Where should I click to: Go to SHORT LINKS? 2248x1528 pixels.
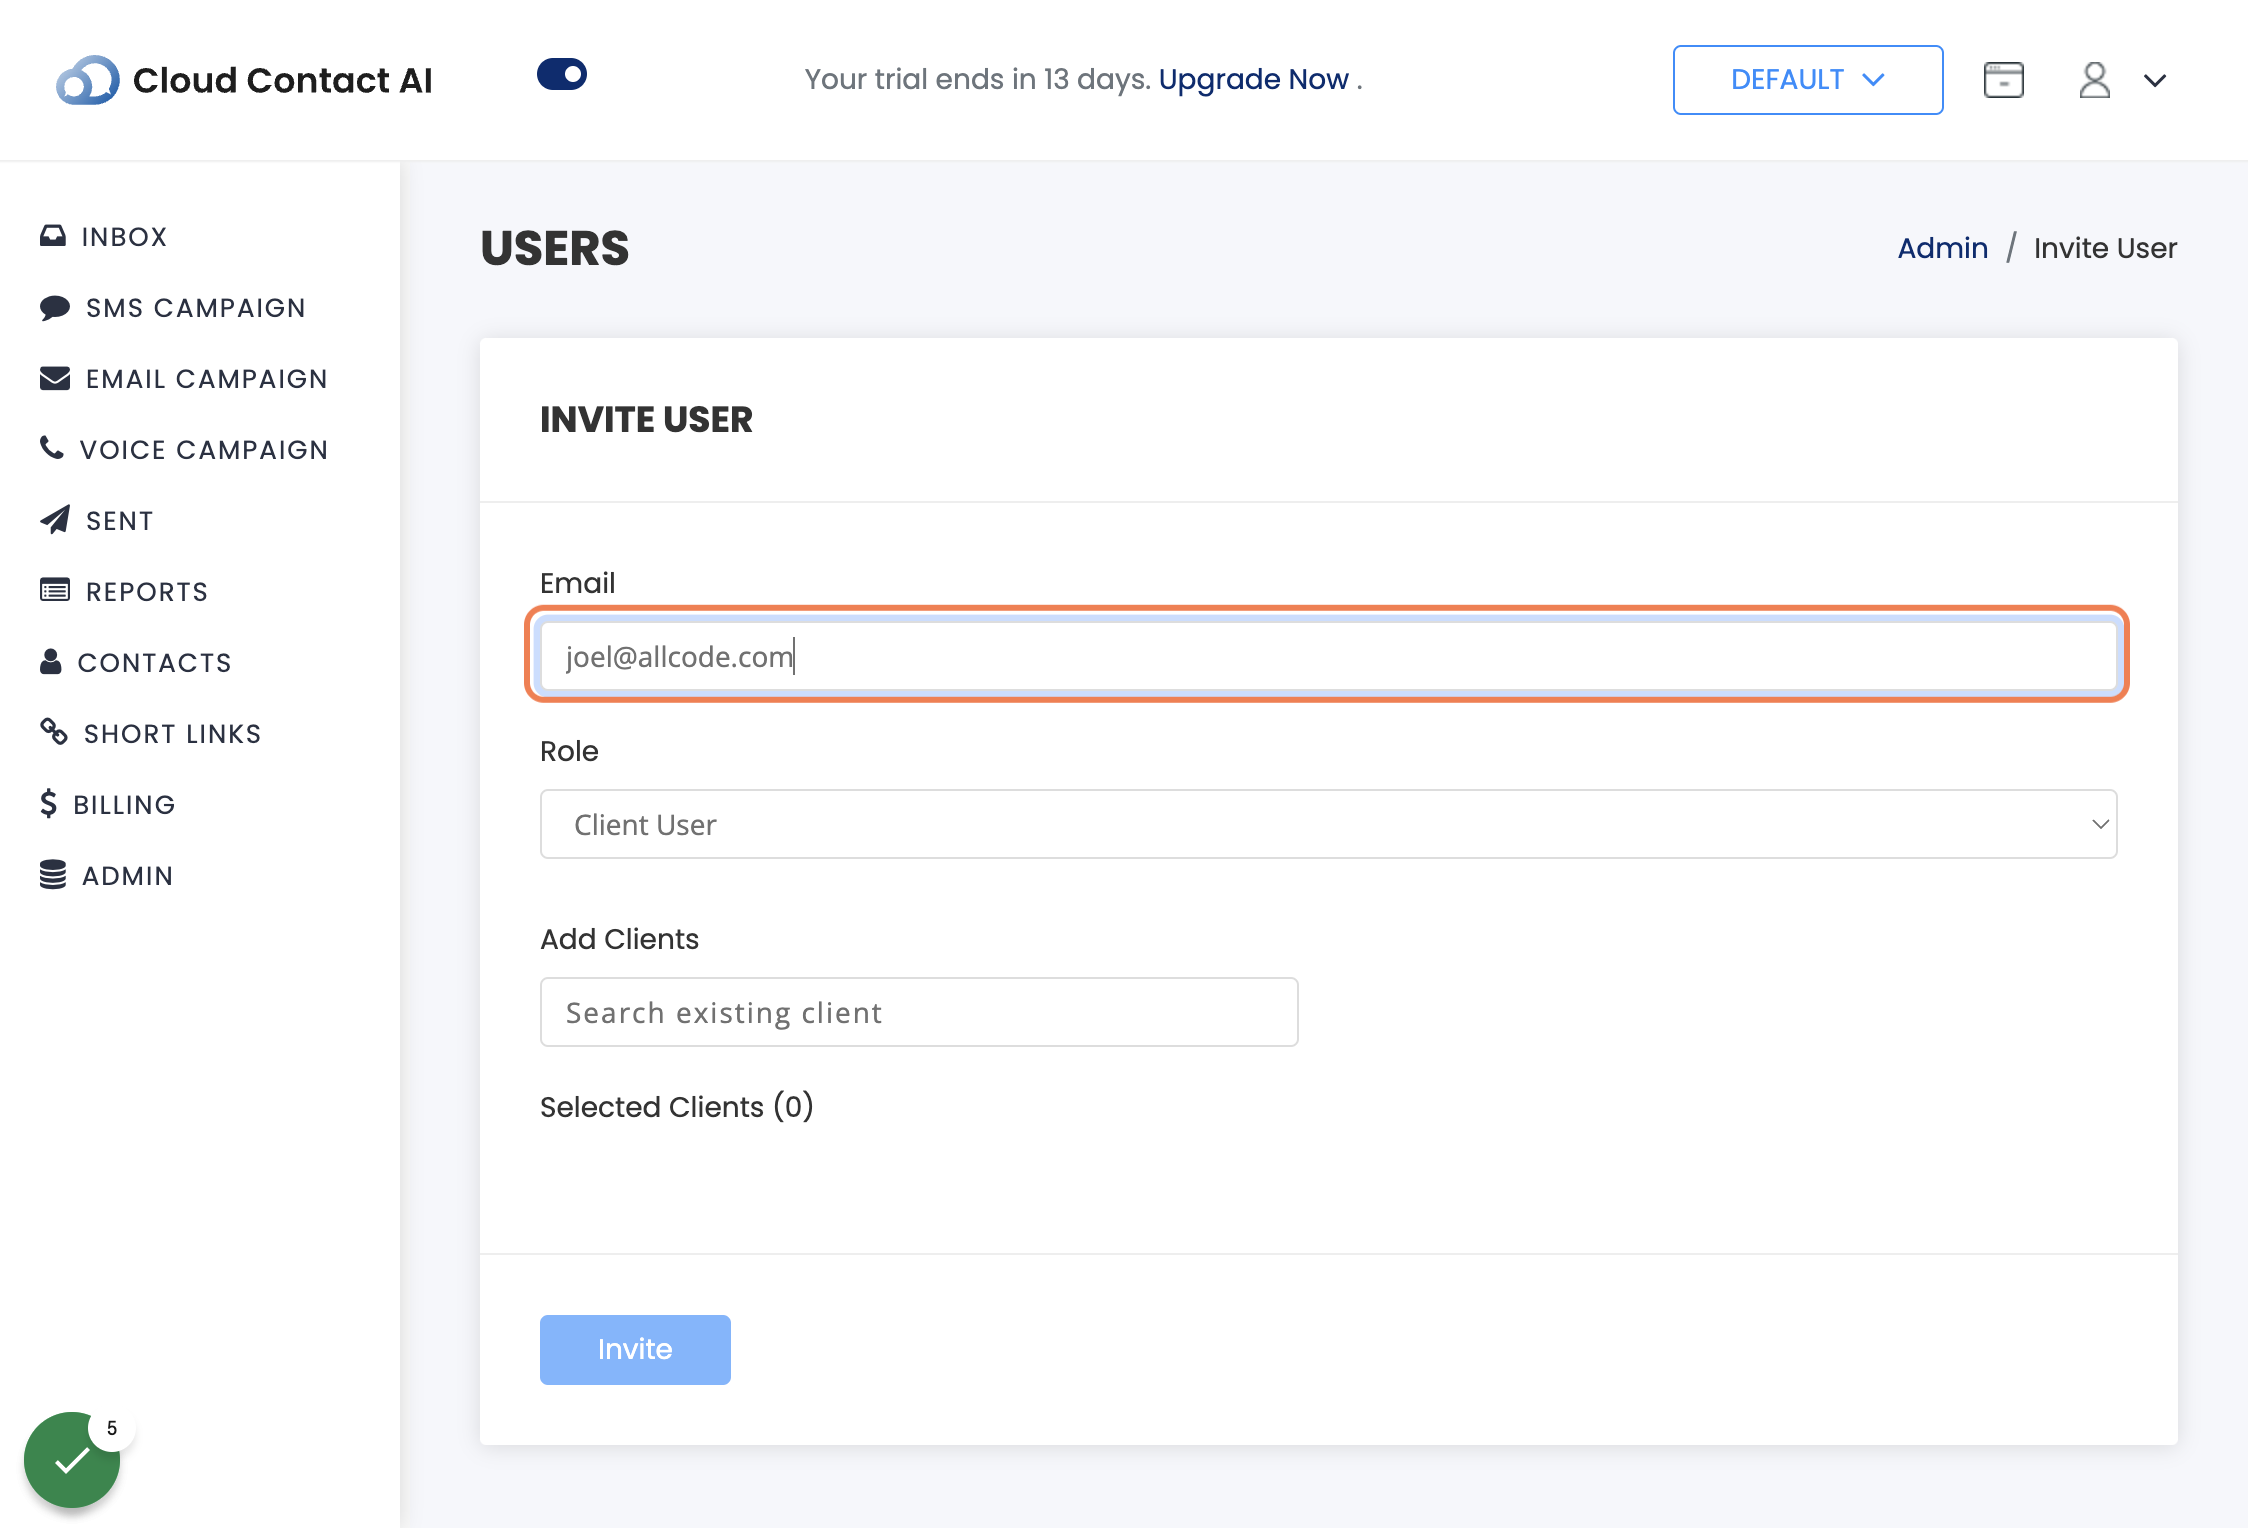(173, 734)
